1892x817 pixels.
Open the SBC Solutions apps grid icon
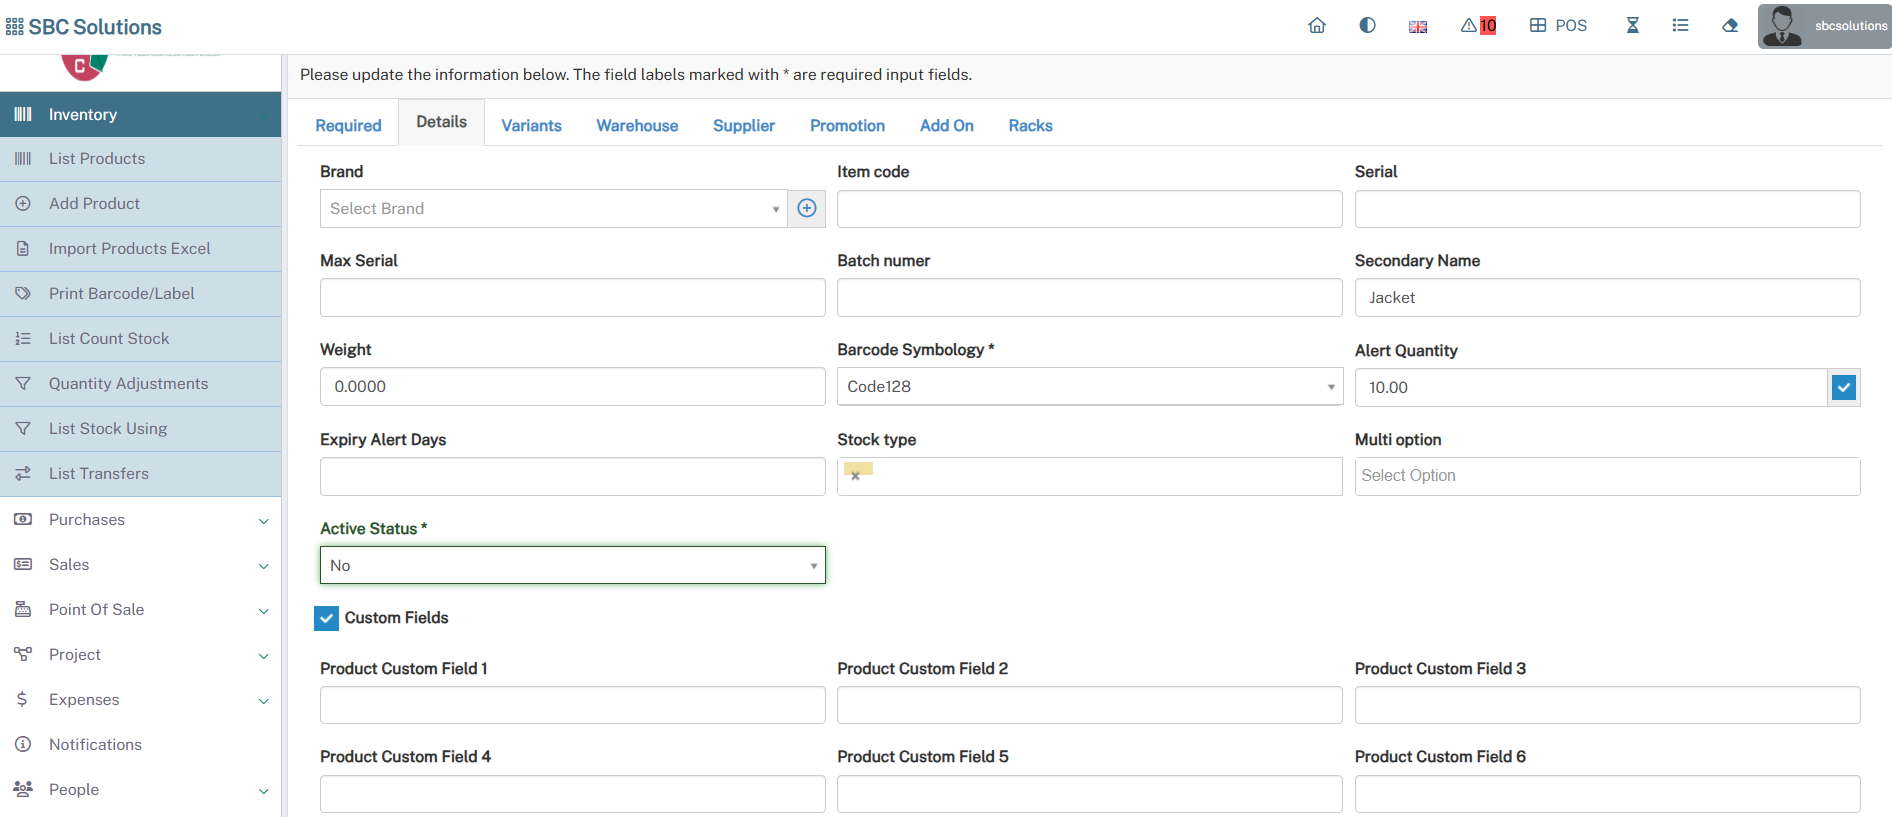click(14, 27)
